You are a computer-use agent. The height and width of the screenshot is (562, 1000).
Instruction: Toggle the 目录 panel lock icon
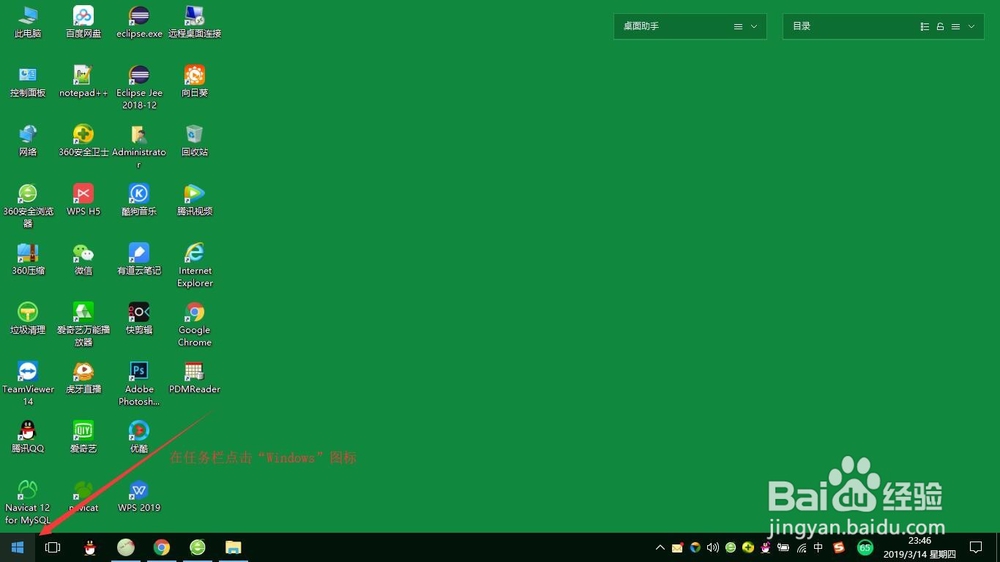click(x=940, y=27)
